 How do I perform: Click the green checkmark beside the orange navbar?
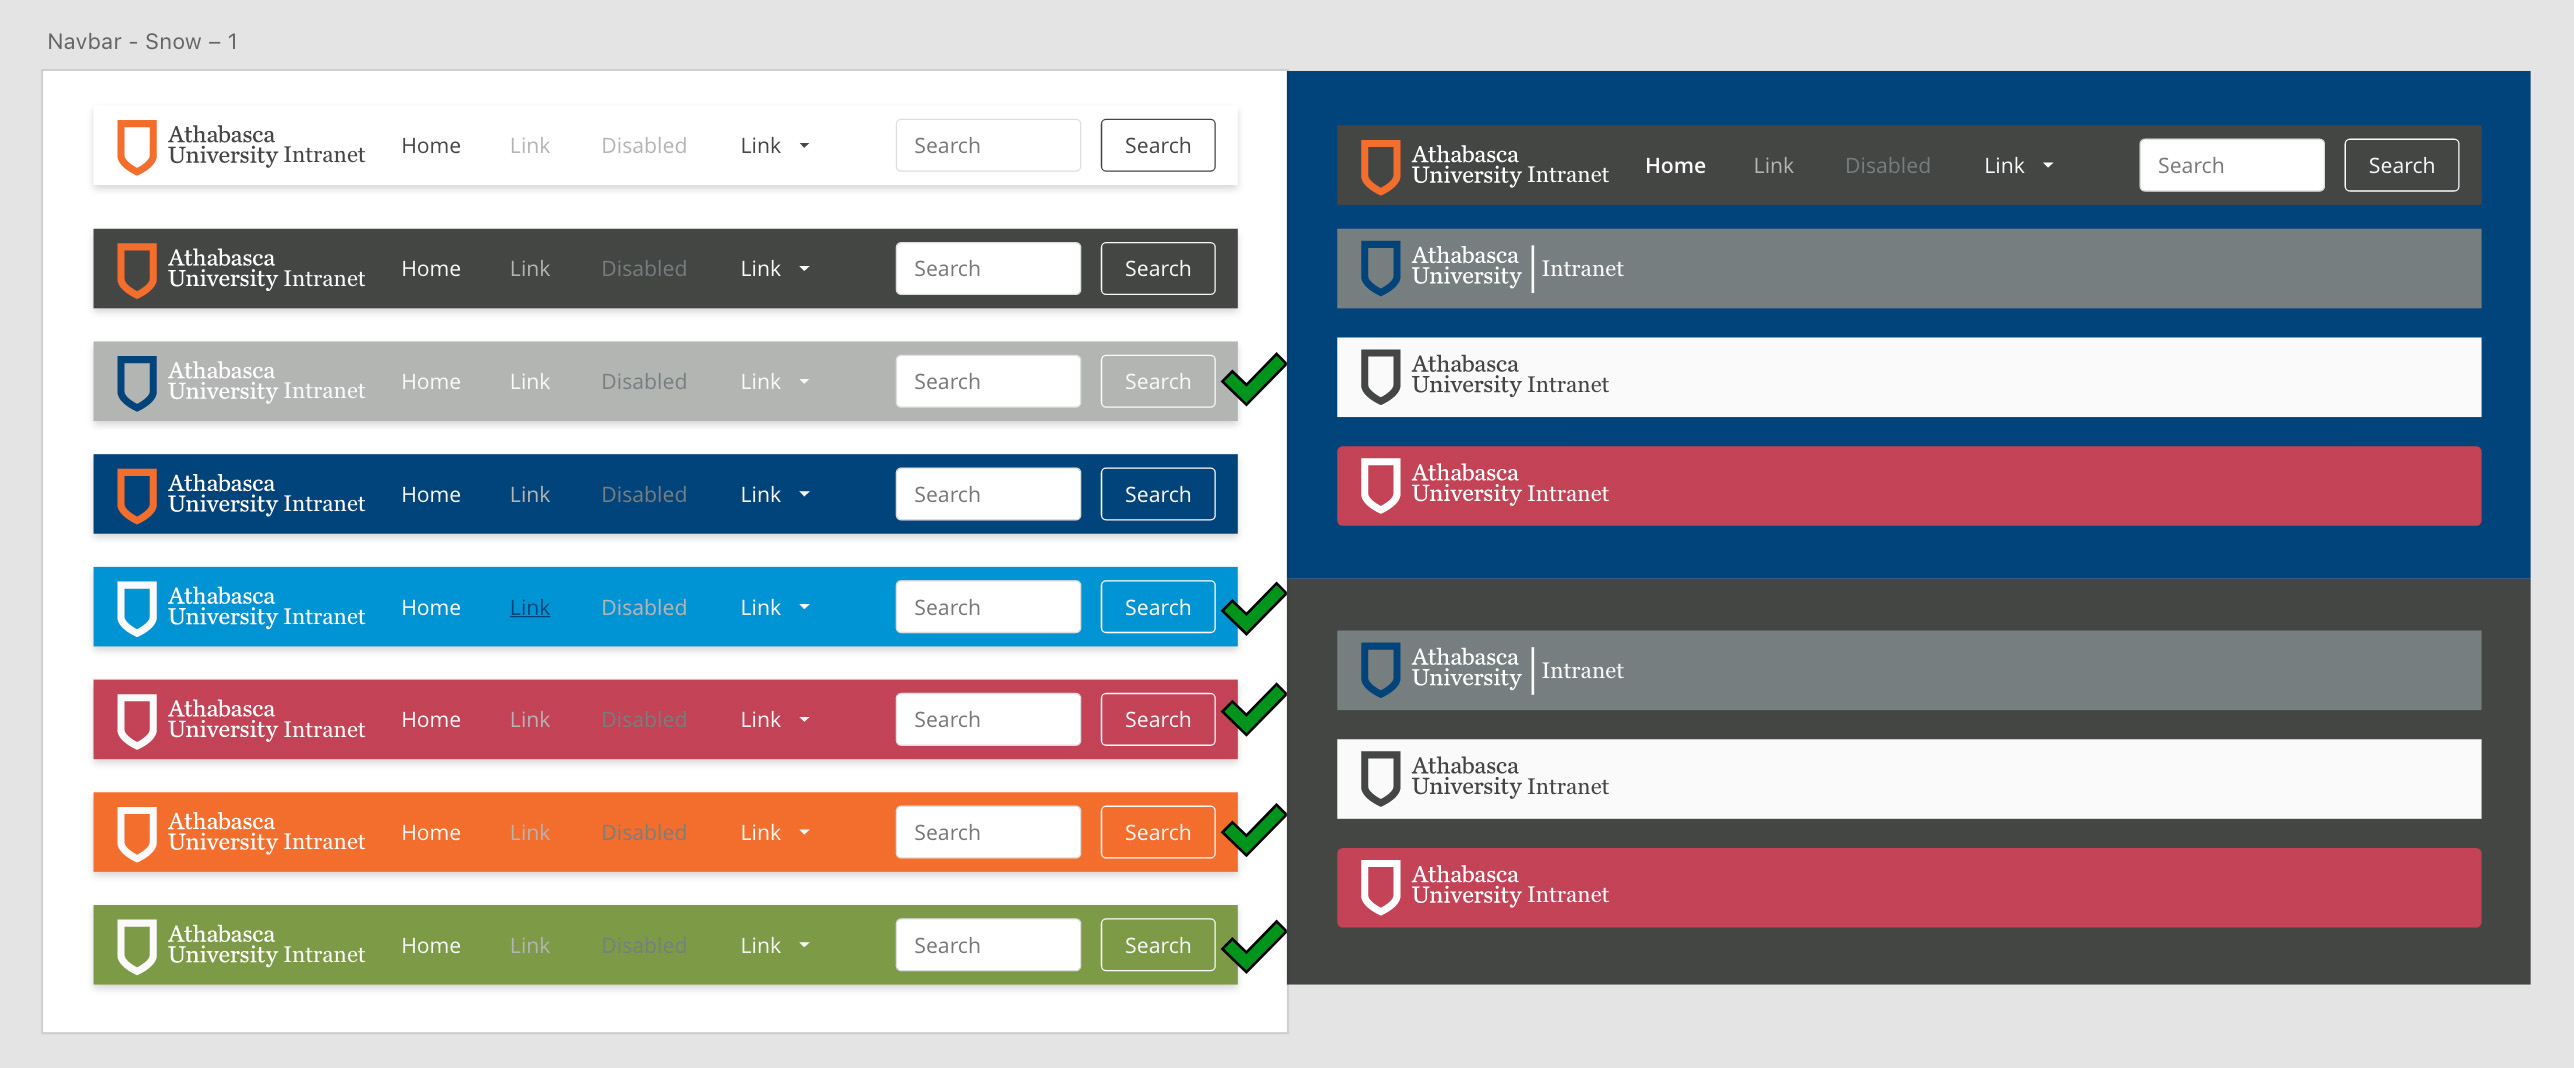[x=1254, y=830]
